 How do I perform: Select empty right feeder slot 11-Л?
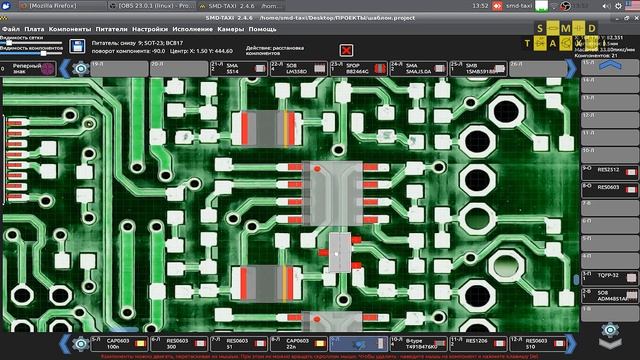610,138
